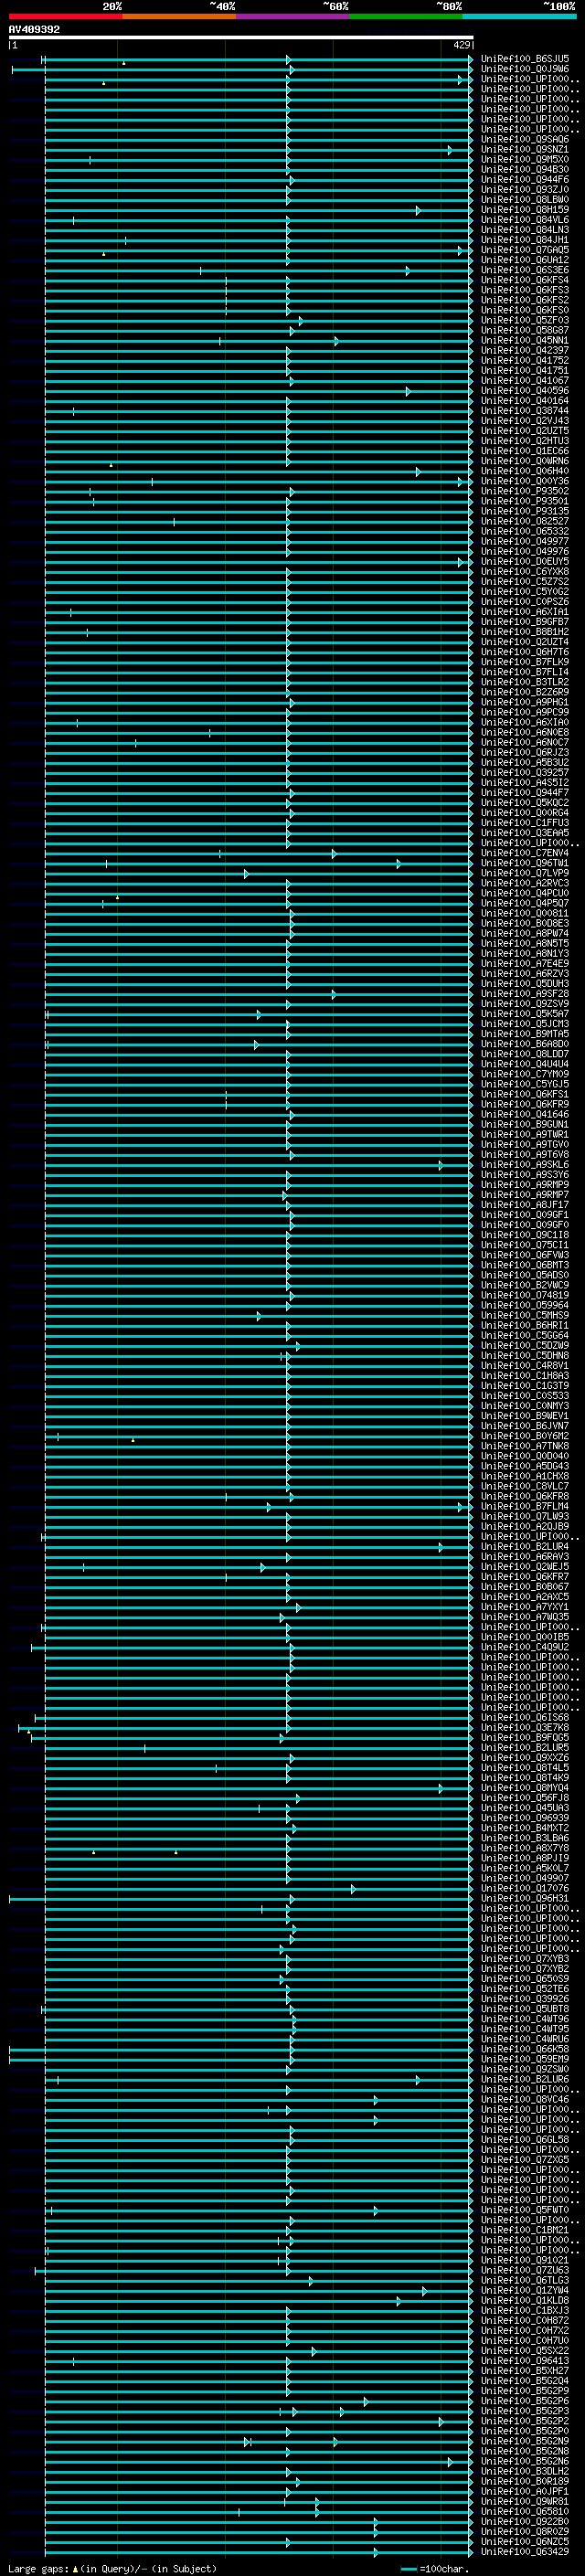Image resolution: width=585 pixels, height=2576 pixels.
Task: Click the UniRef100_Q06H40 label
Action: point(525,471)
